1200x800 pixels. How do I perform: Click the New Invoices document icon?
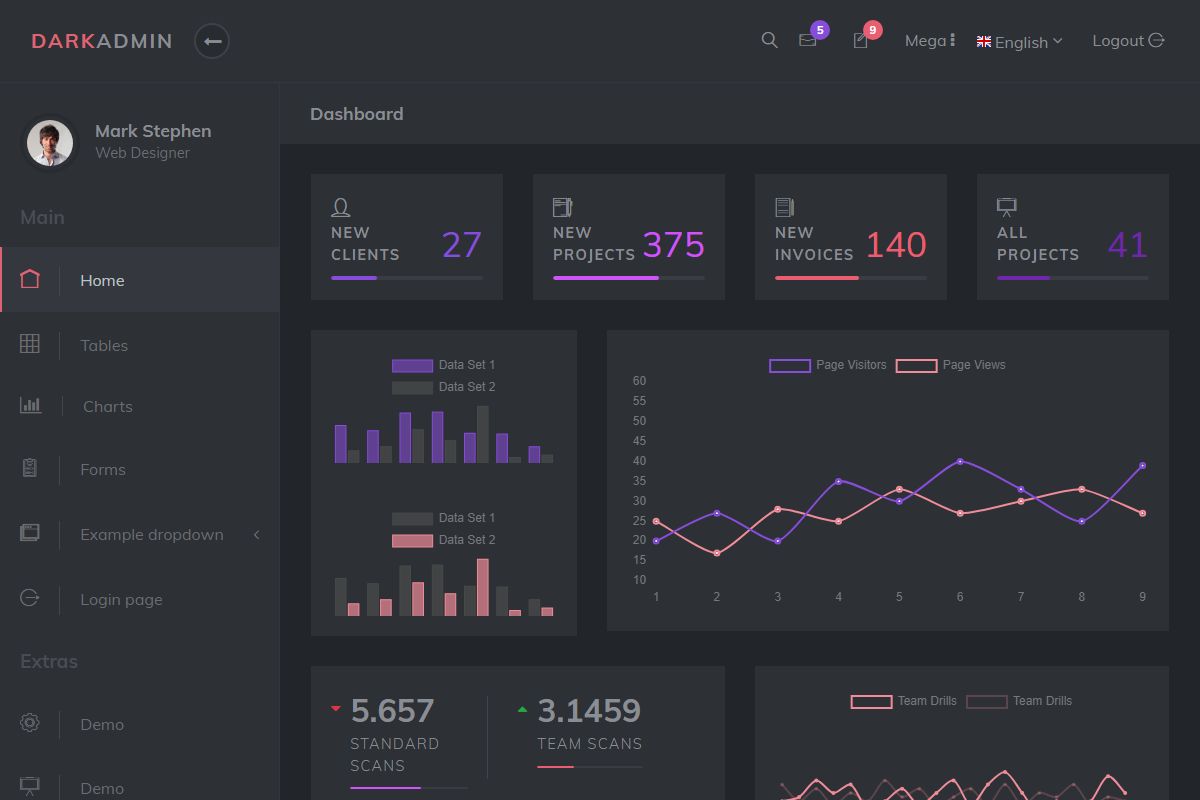(x=784, y=207)
